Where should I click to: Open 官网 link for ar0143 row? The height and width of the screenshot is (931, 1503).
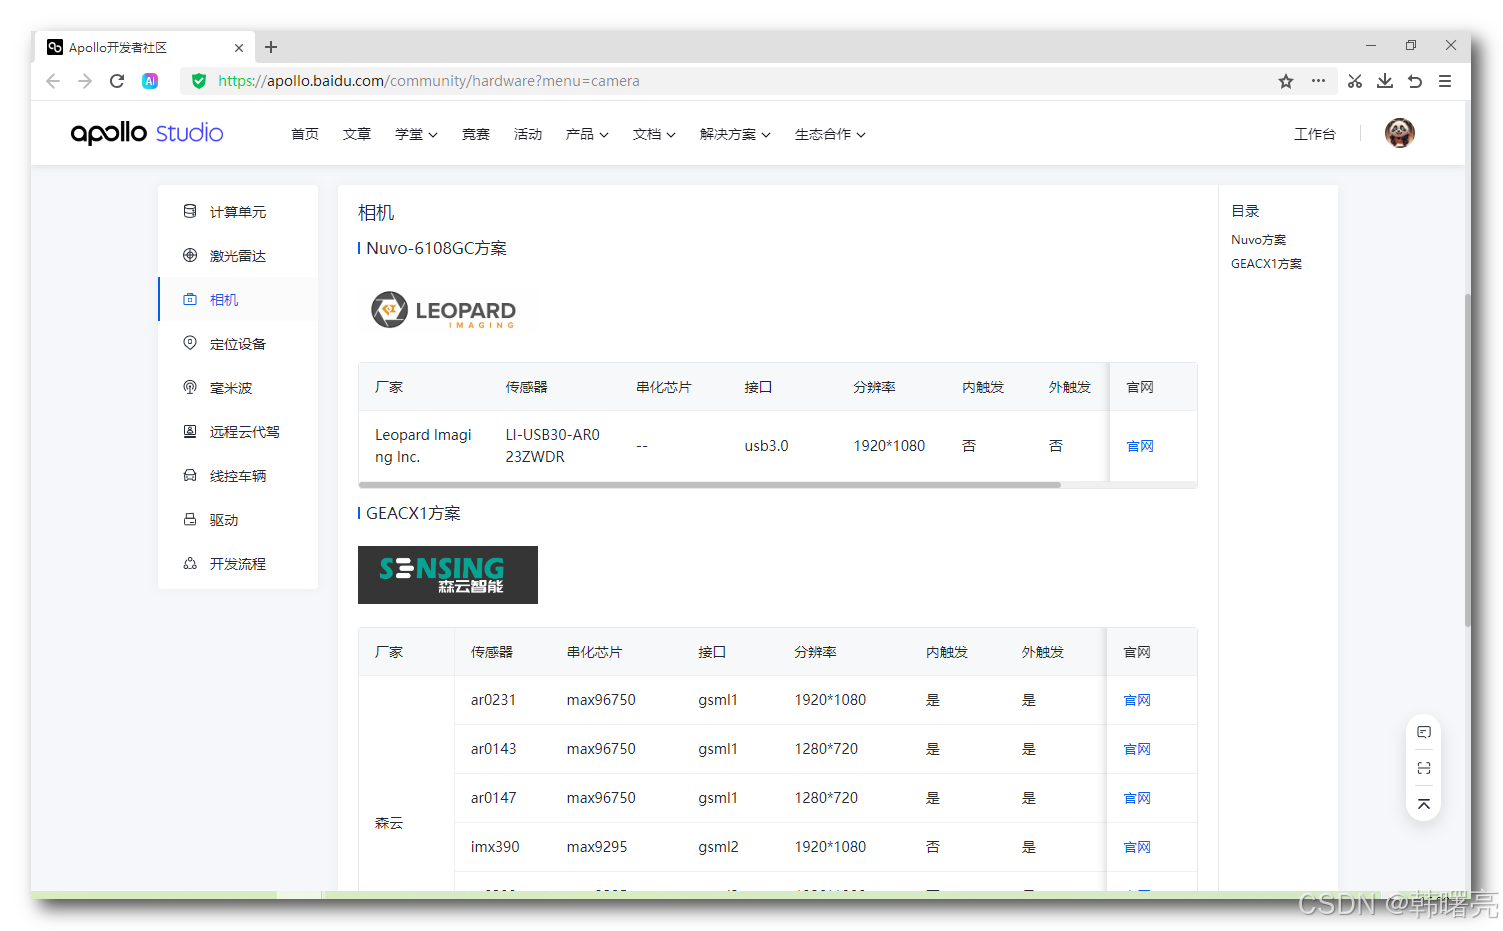[1137, 749]
